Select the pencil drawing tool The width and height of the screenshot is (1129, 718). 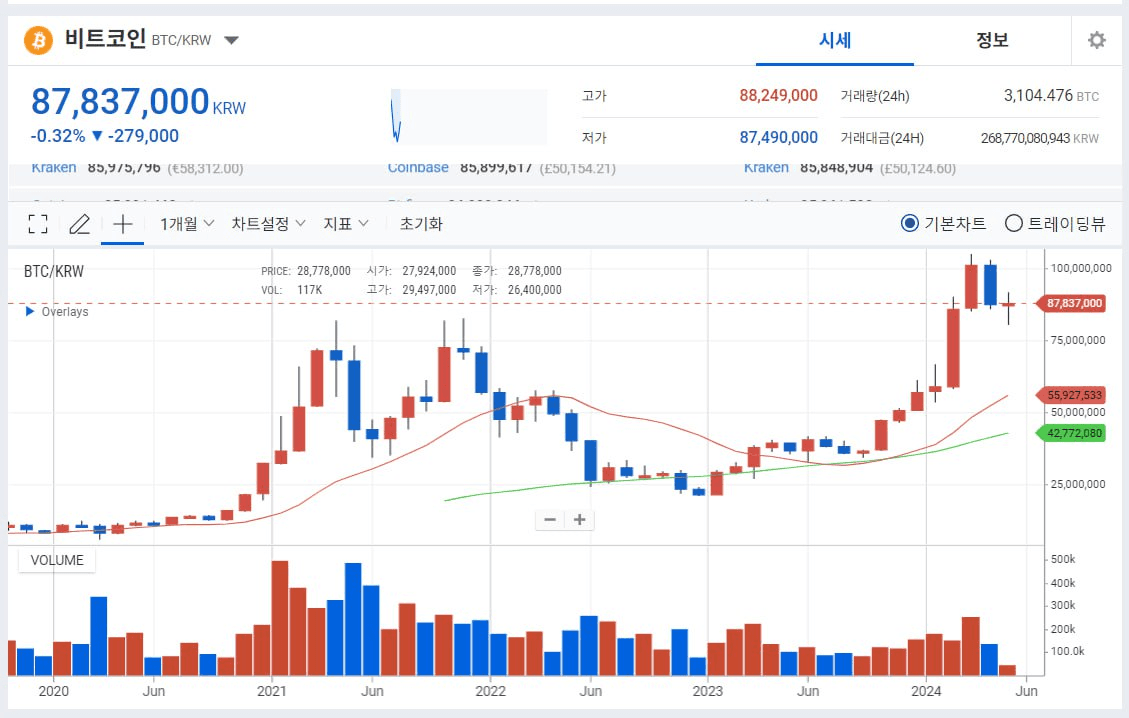tap(79, 224)
